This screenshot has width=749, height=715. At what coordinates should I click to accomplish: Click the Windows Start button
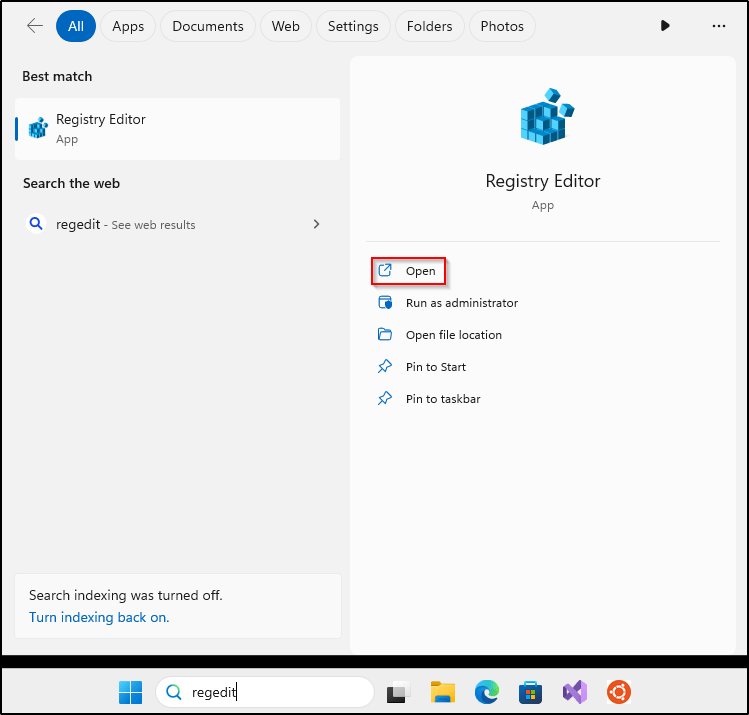click(x=130, y=692)
